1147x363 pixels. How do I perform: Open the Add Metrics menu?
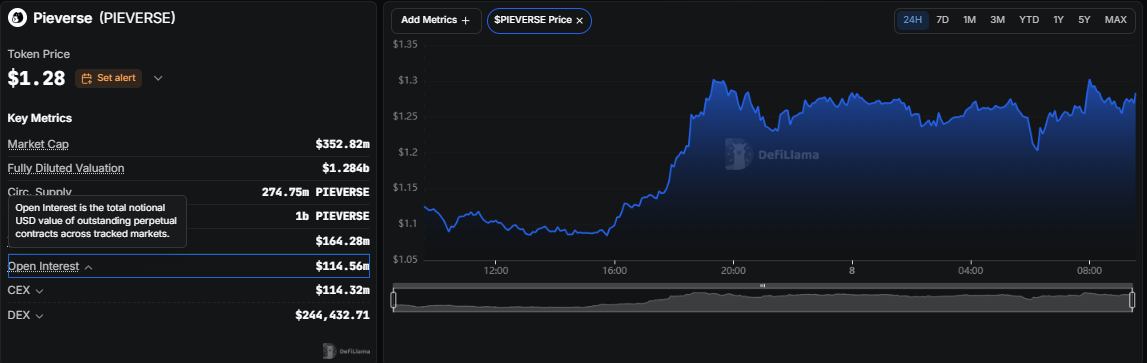(436, 20)
